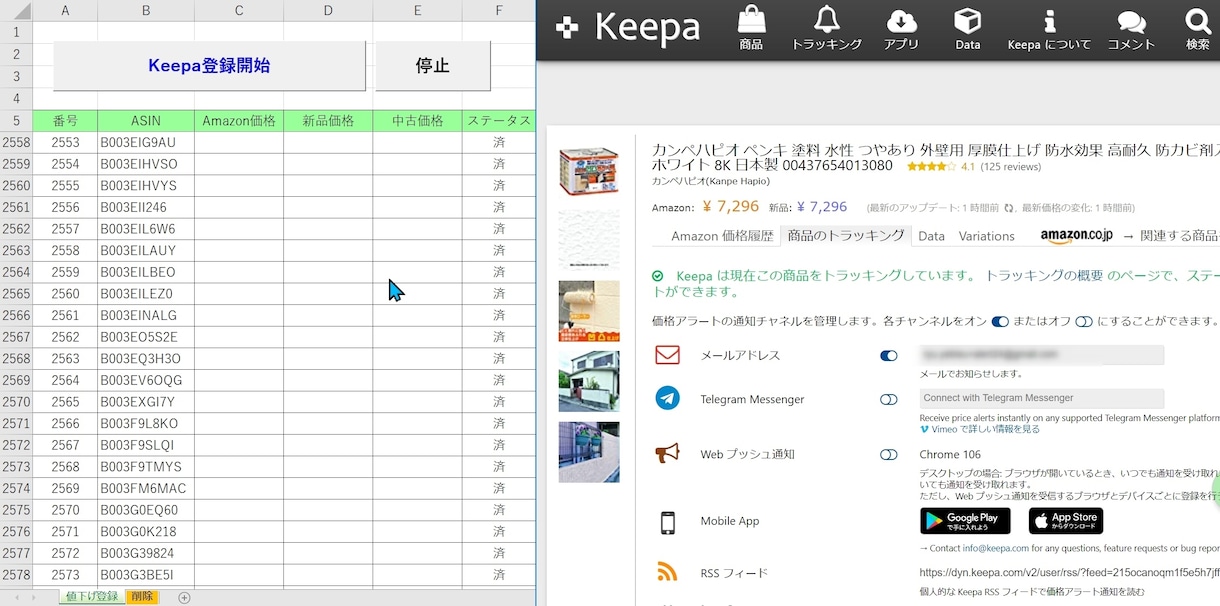
Task: Open アプリ cloud download icon
Action: (902, 20)
